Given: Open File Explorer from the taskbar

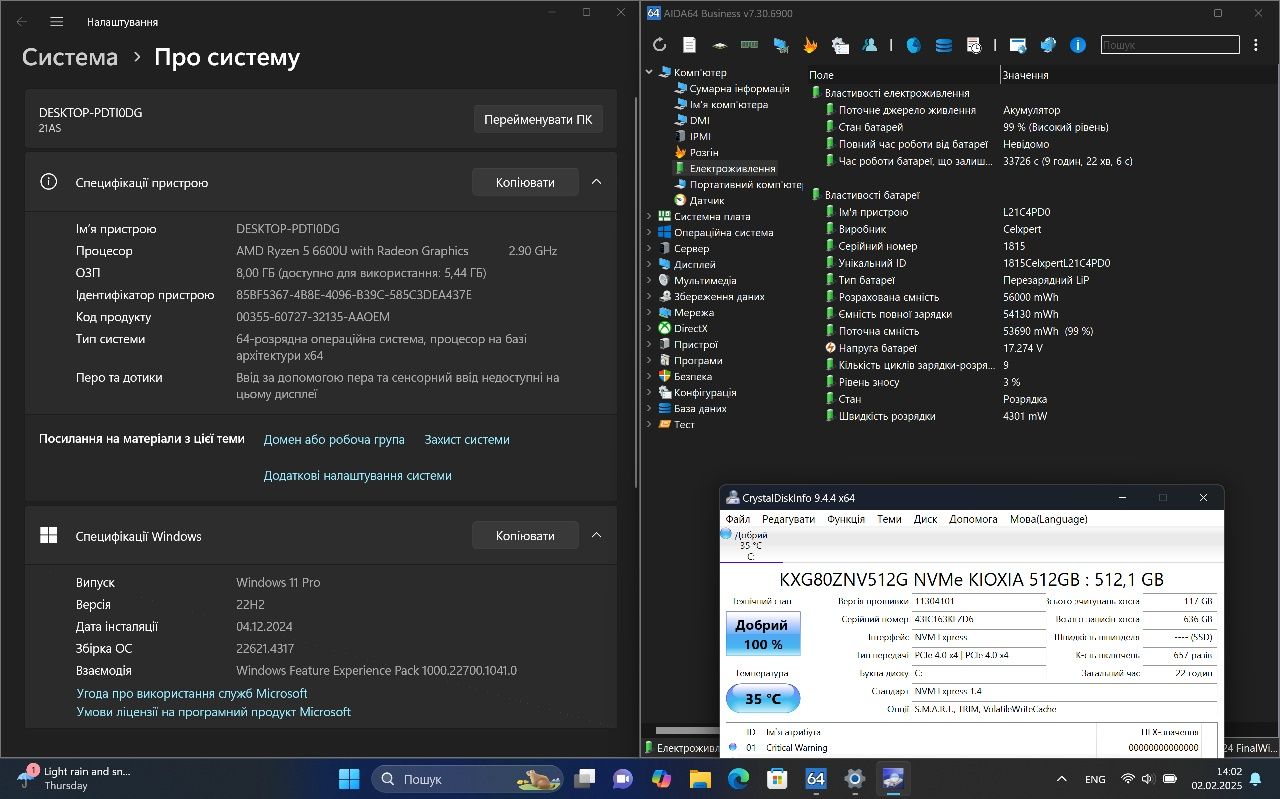Looking at the screenshot, I should point(700,779).
